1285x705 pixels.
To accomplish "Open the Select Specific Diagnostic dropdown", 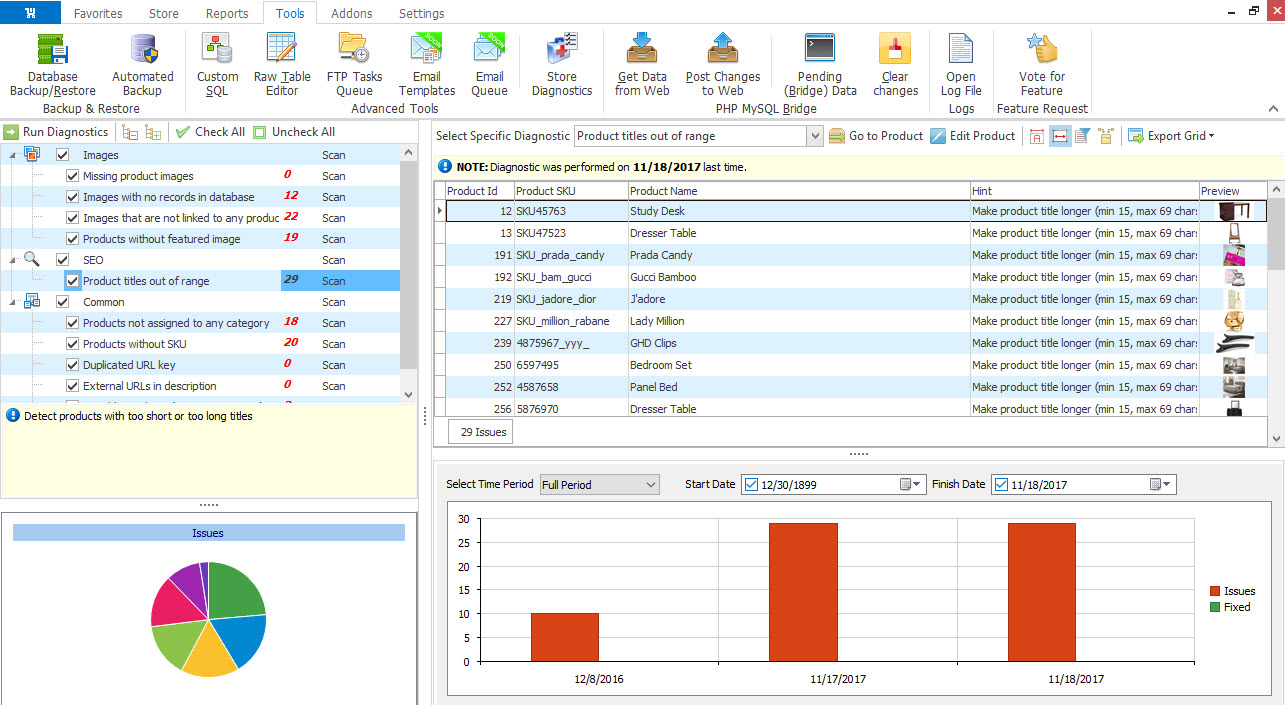I will (814, 136).
